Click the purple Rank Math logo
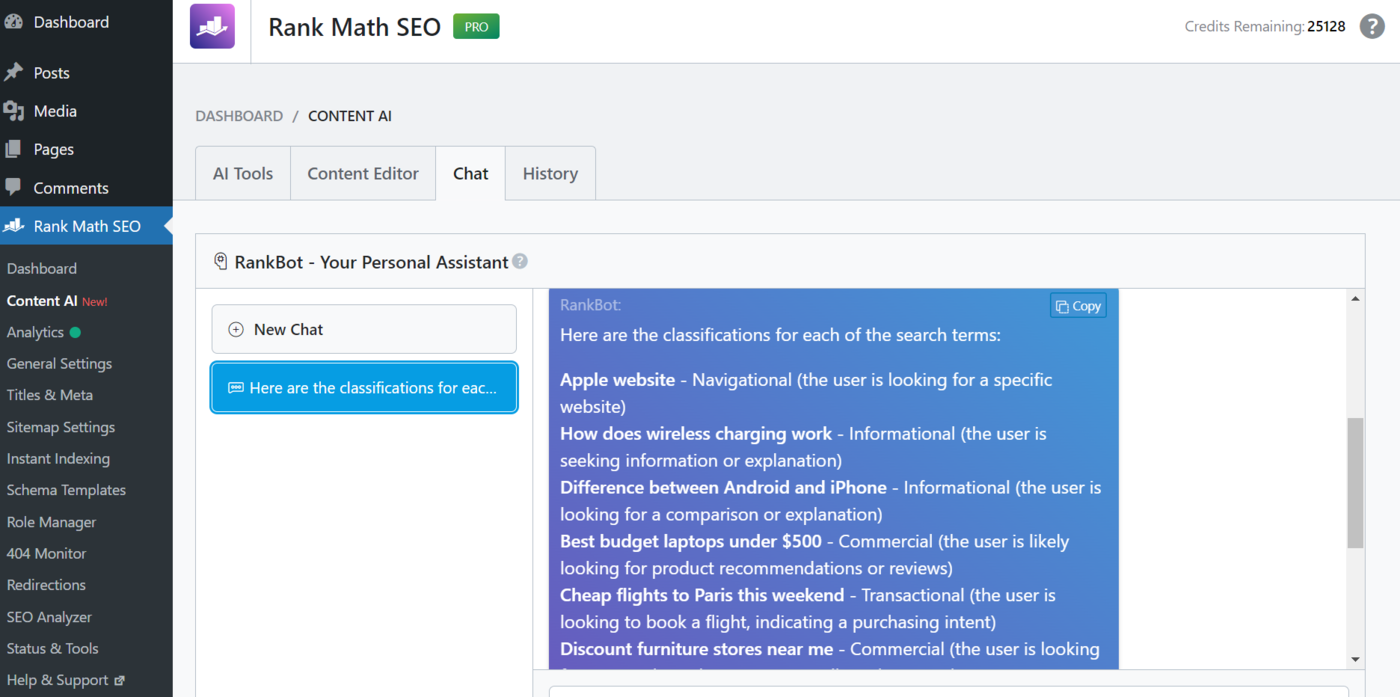Screen dimensions: 1400x697 (x=212, y=27)
